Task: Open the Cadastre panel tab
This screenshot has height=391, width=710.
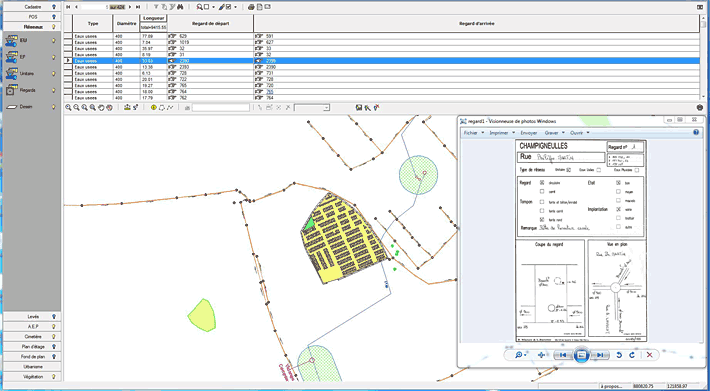Action: point(32,7)
